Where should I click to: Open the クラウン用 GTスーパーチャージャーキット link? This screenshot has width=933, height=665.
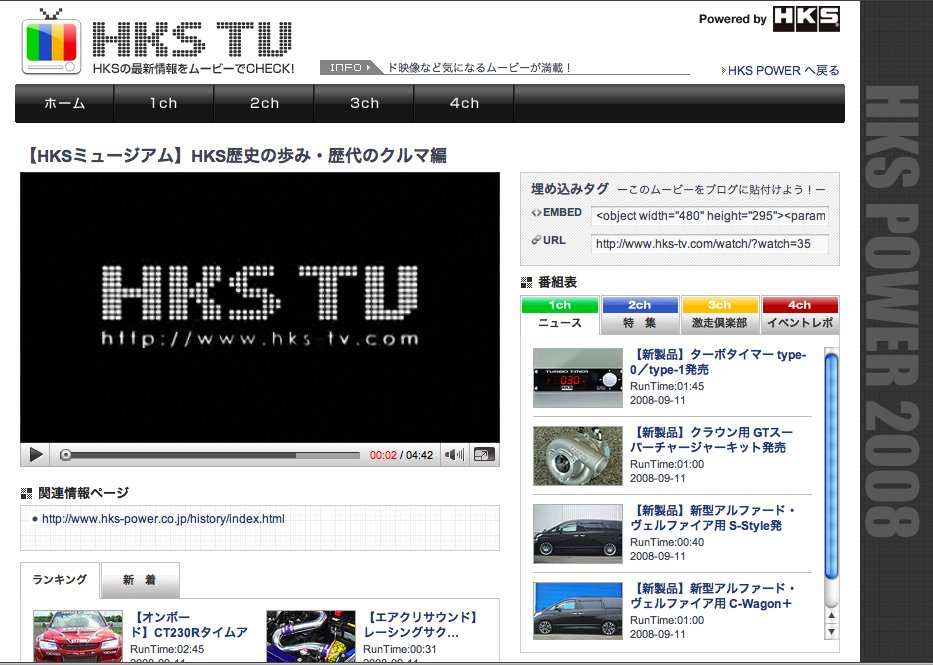pos(712,440)
